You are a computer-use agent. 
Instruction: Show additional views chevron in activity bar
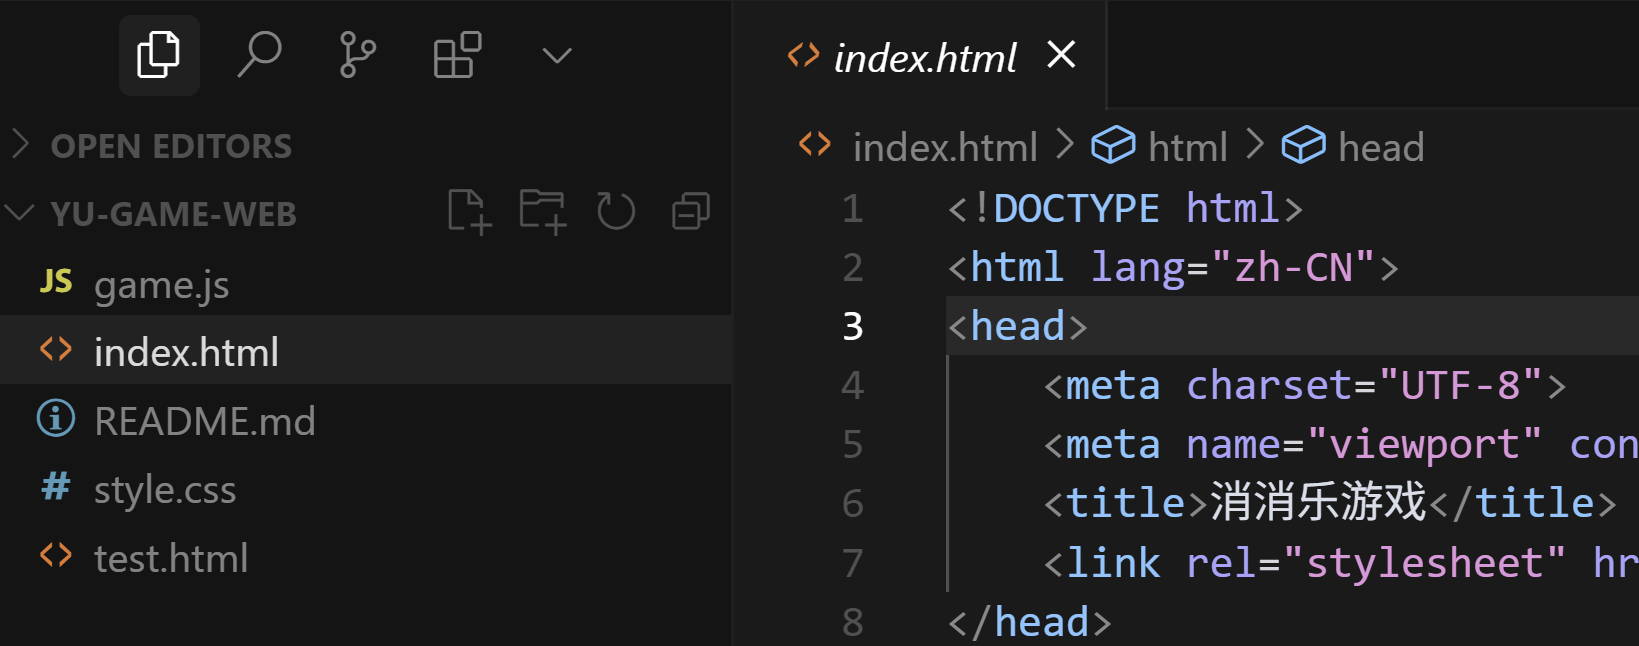point(557,55)
